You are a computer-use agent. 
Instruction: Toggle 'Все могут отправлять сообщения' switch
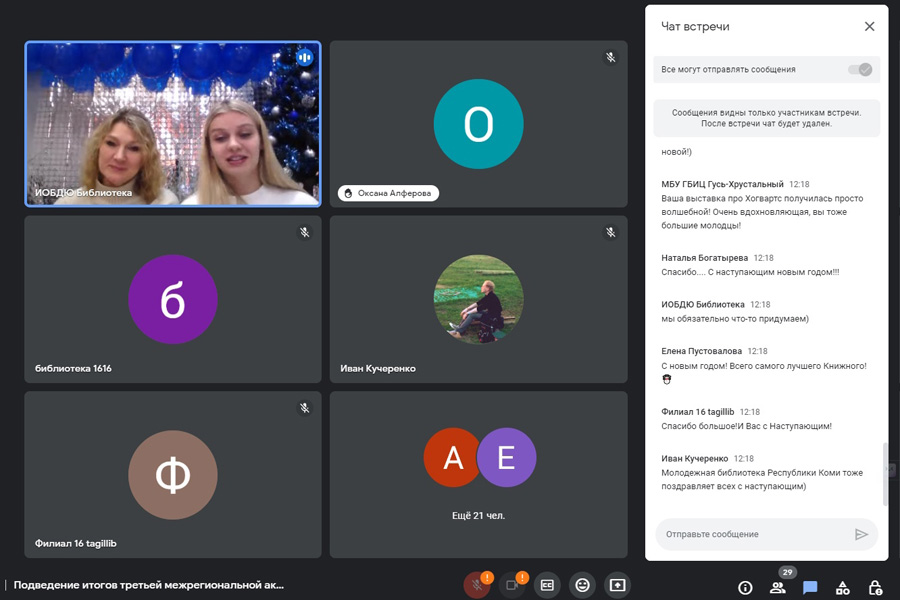point(859,69)
